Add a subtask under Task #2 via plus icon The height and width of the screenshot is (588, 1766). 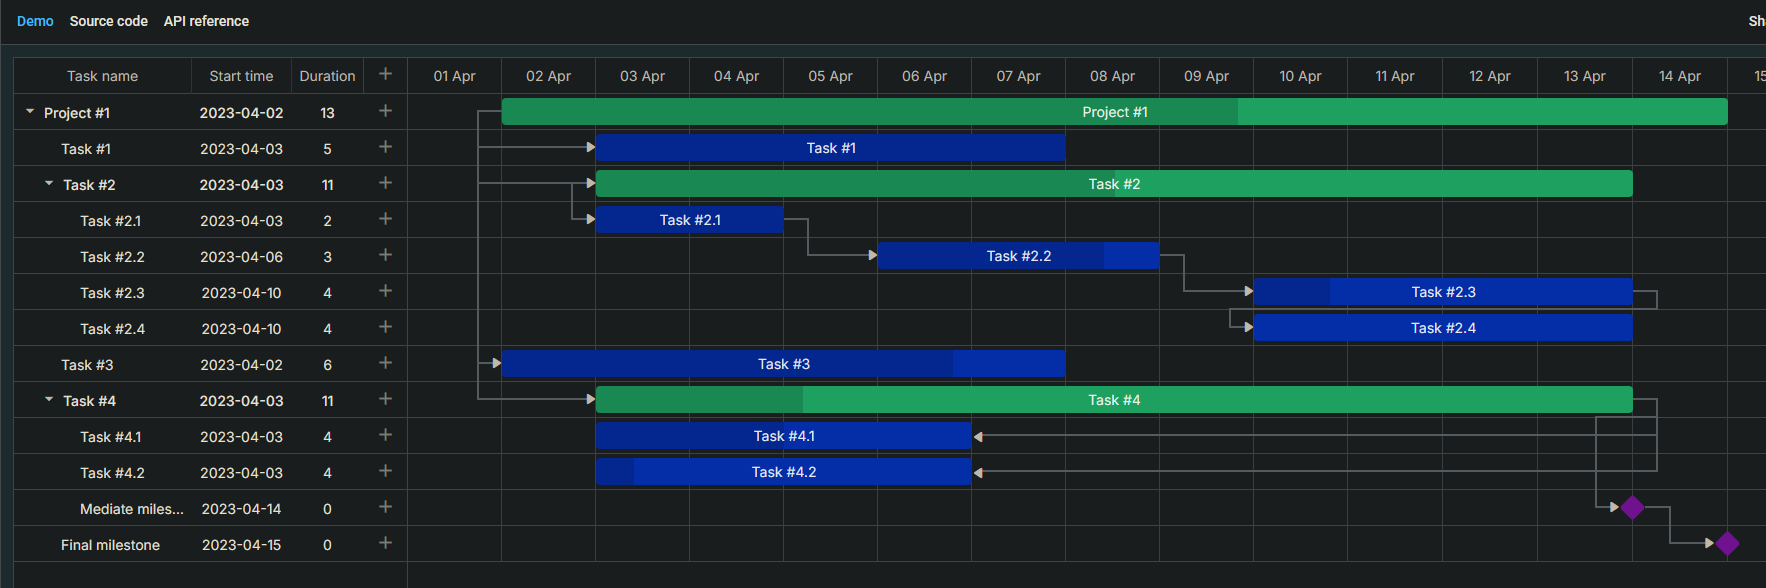pos(385,183)
